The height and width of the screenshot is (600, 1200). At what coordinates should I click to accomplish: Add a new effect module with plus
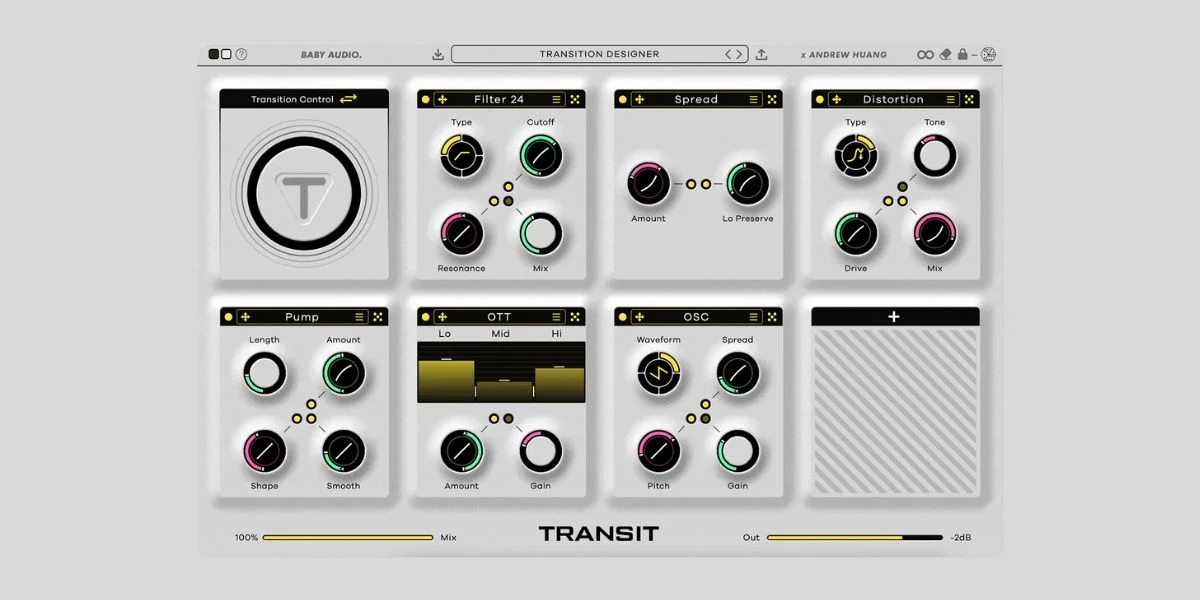(894, 317)
